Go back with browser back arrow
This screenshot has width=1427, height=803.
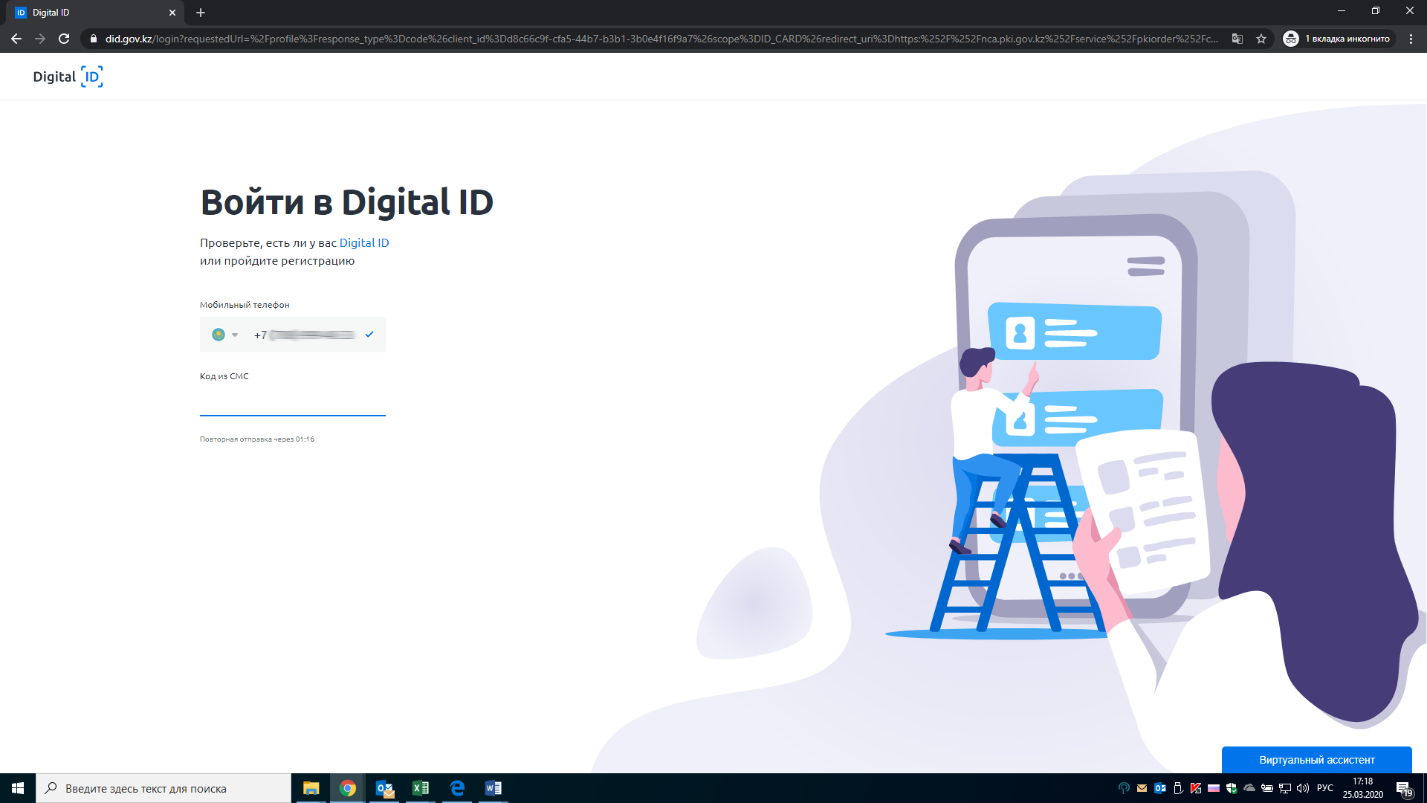(16, 38)
